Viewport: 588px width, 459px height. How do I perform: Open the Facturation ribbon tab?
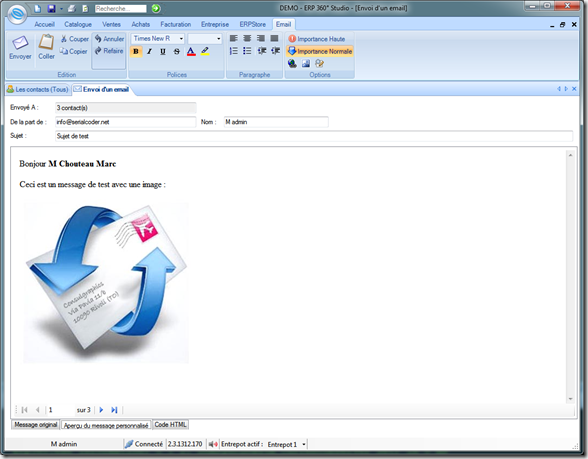pyautogui.click(x=176, y=24)
